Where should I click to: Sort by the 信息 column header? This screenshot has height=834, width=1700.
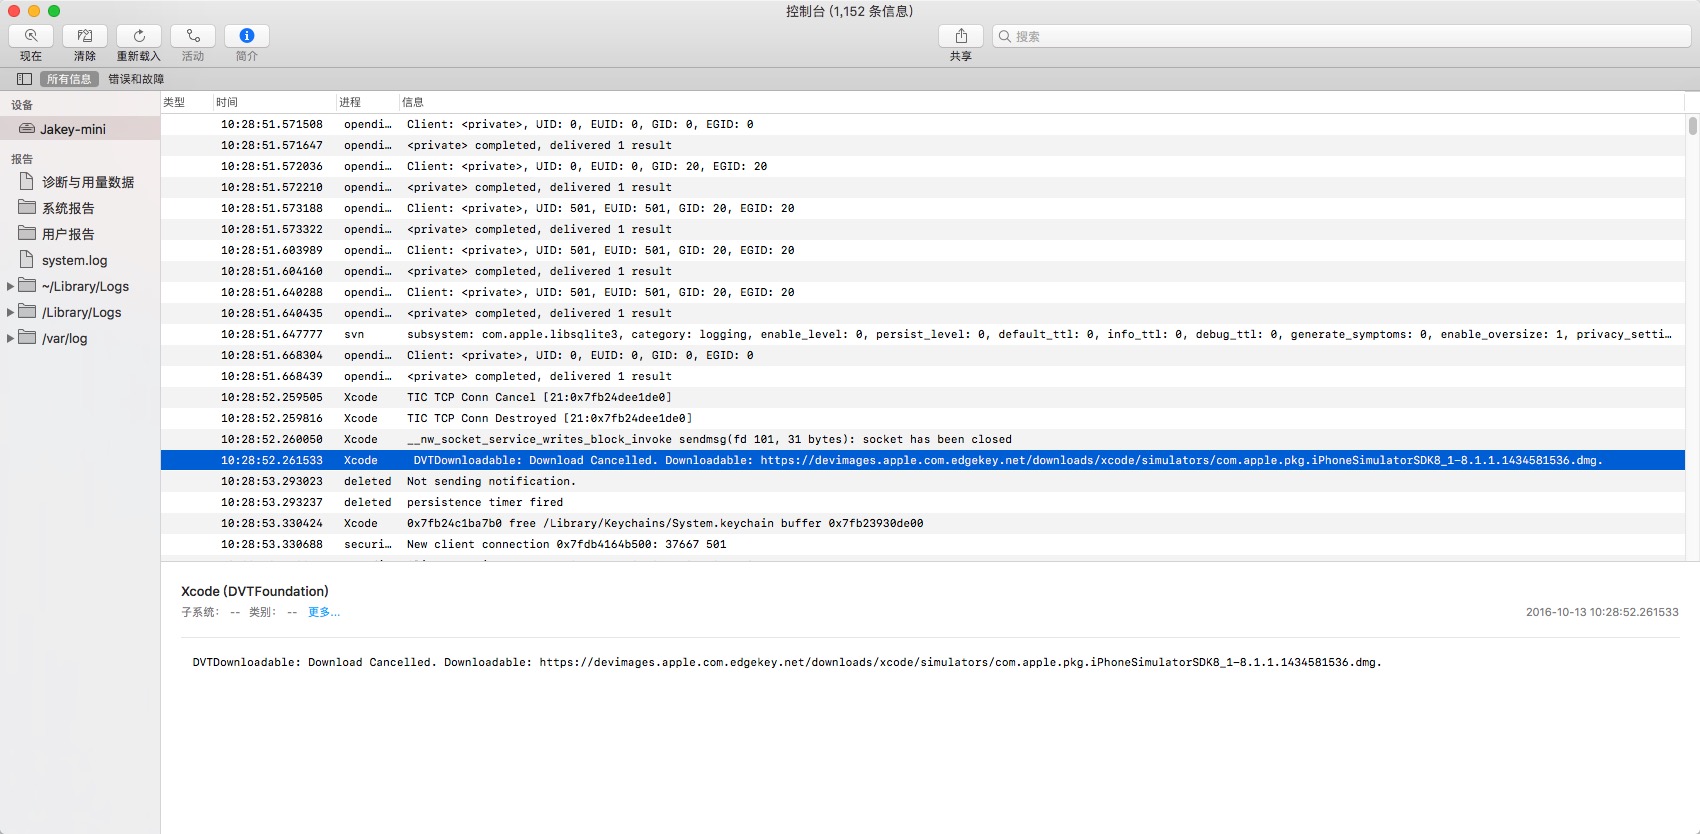pos(1040,102)
